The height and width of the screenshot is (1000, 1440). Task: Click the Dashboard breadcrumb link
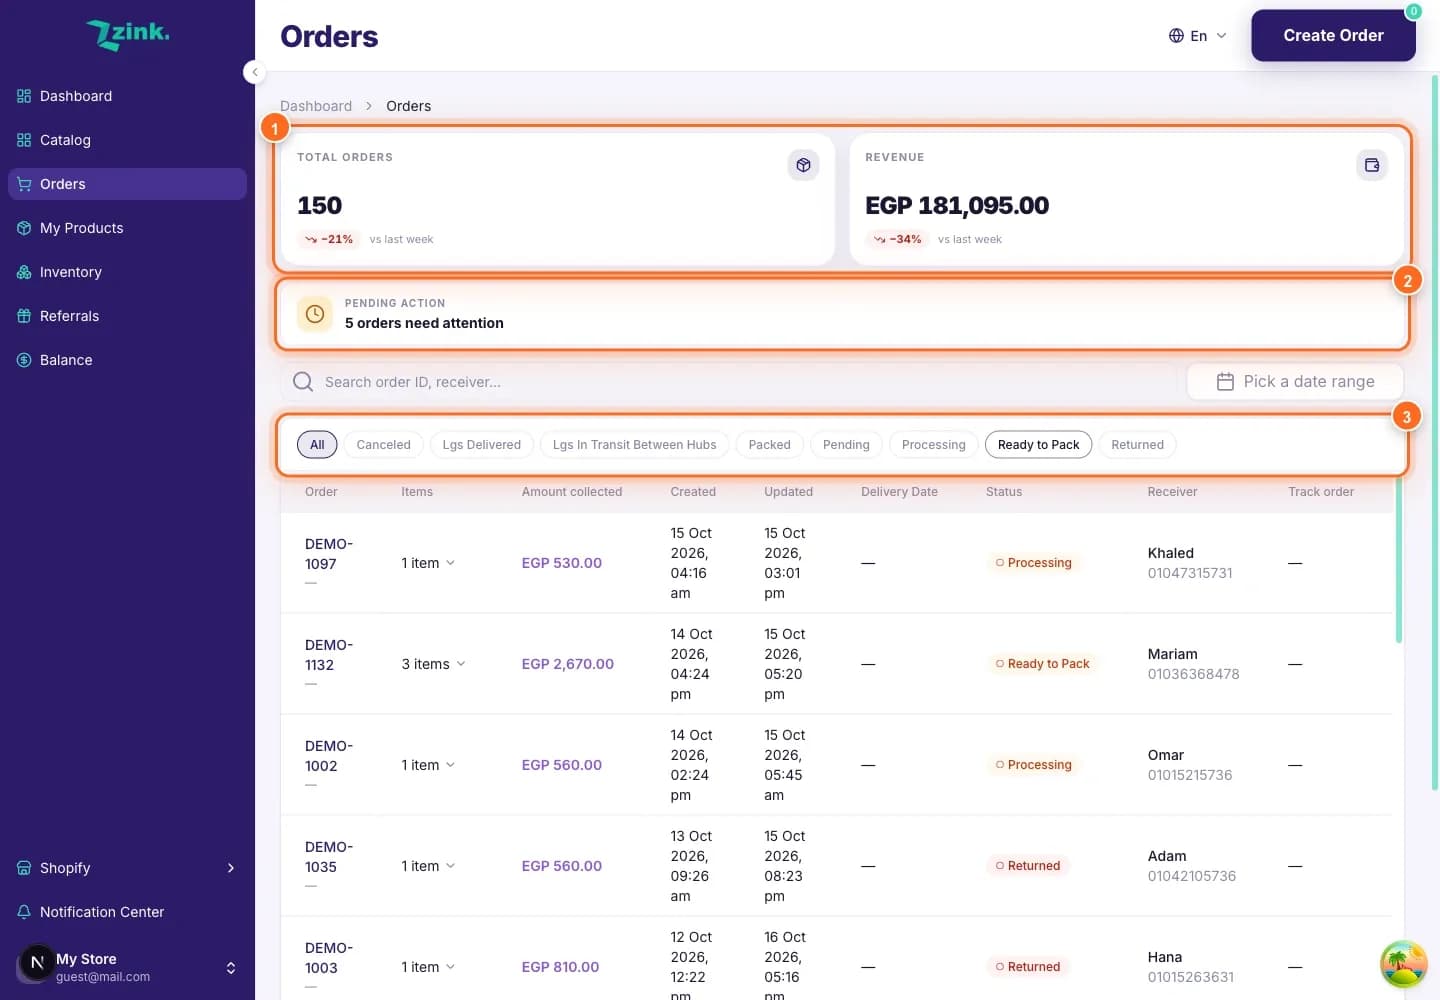tap(316, 106)
